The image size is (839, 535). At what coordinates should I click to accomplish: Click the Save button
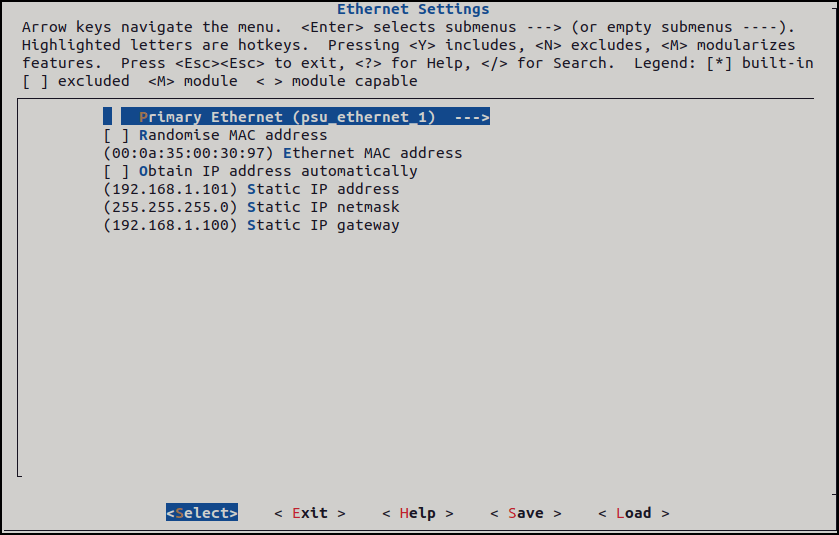pos(526,513)
